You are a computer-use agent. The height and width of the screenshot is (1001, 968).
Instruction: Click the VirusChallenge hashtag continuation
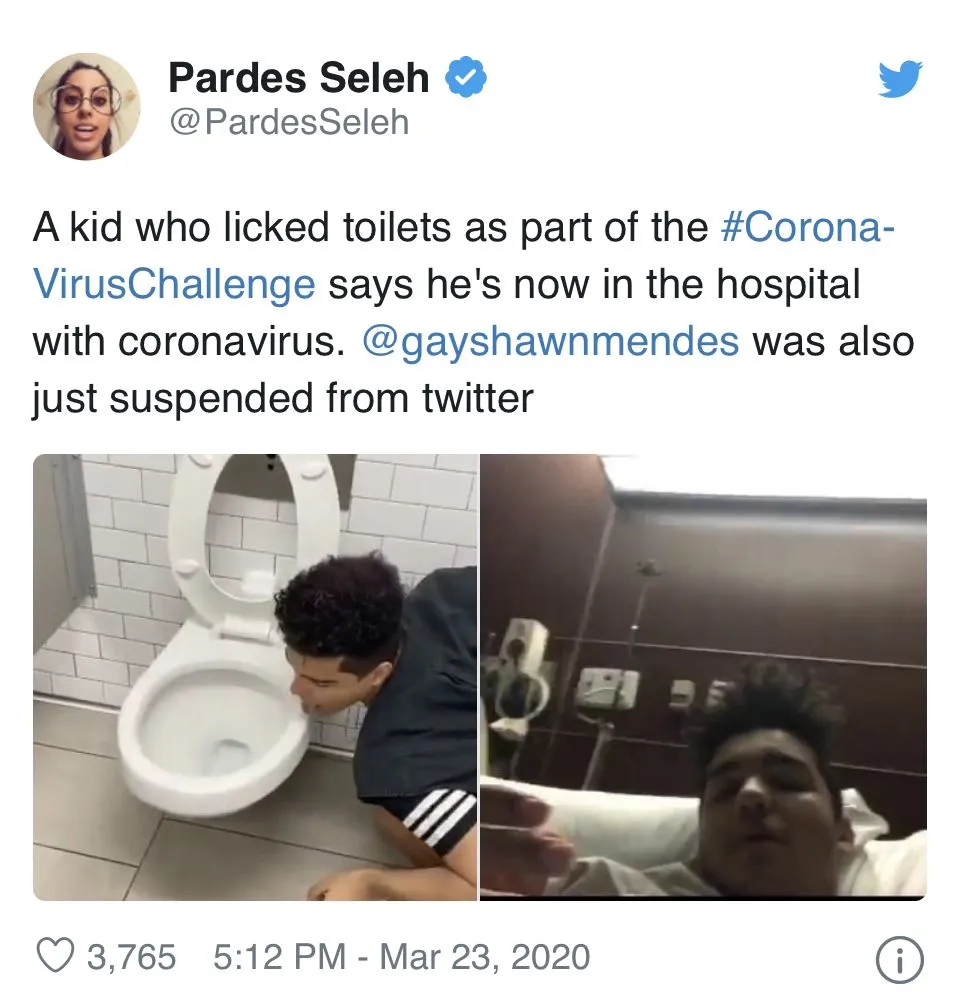174,283
